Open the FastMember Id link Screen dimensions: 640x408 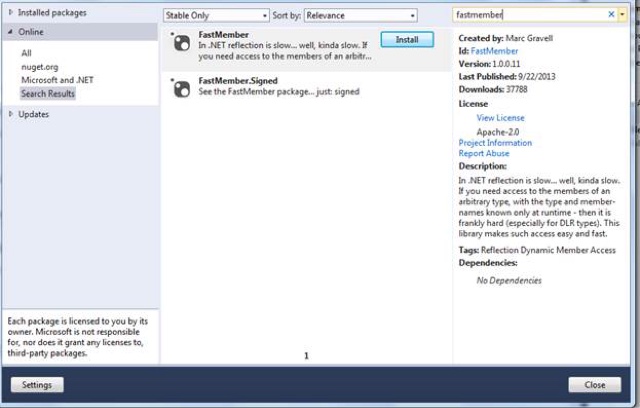[x=494, y=51]
